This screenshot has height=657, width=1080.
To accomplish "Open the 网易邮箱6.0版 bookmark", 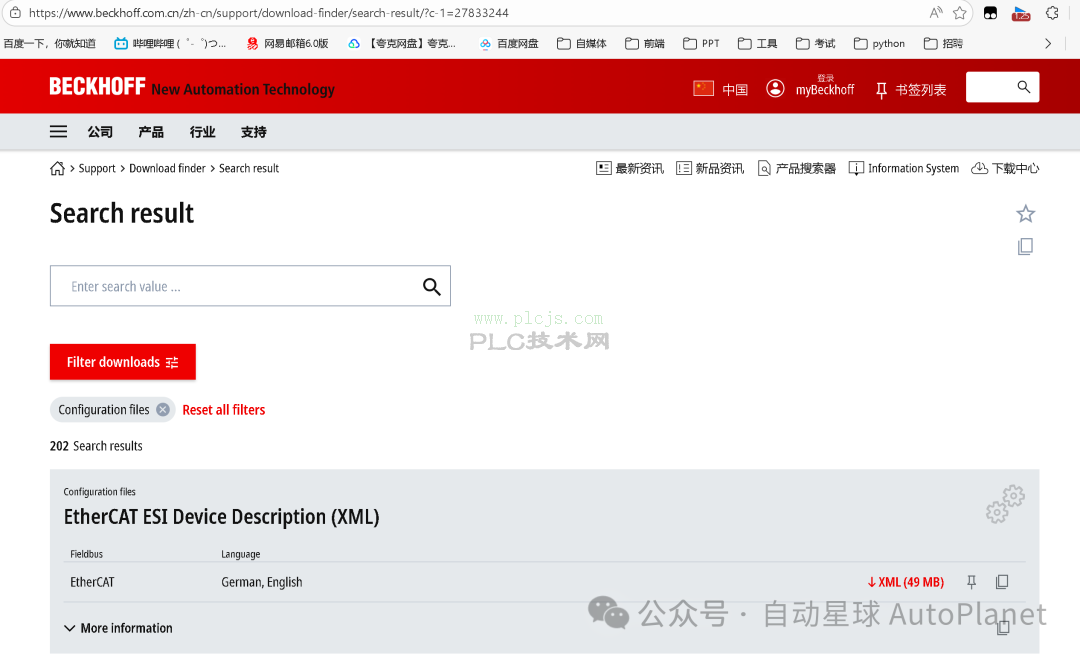I will pos(287,43).
